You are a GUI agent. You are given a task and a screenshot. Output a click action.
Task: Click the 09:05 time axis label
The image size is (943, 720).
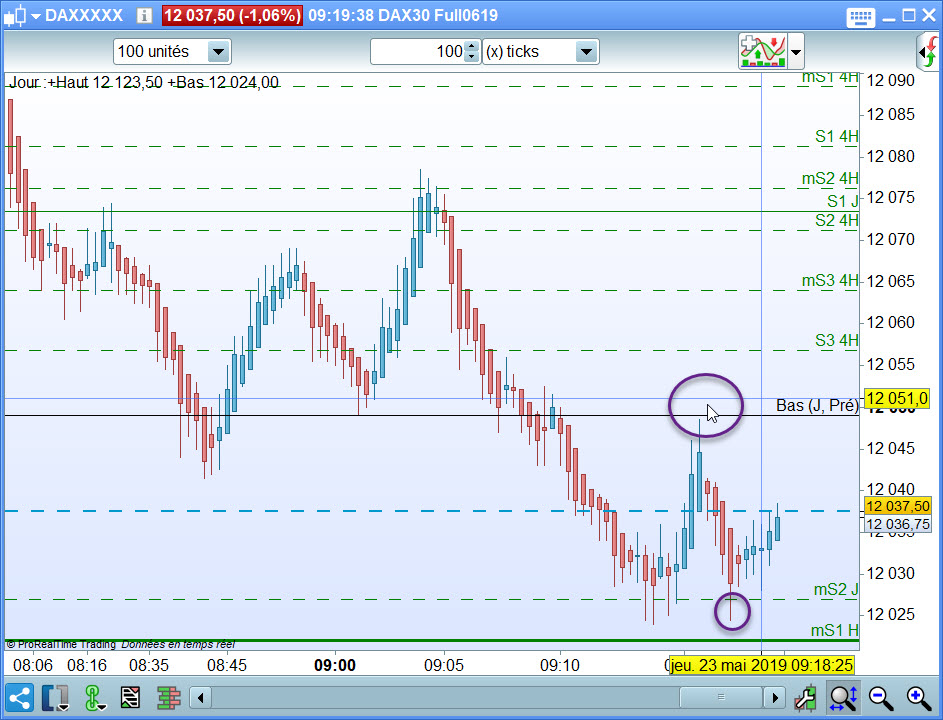coord(444,665)
